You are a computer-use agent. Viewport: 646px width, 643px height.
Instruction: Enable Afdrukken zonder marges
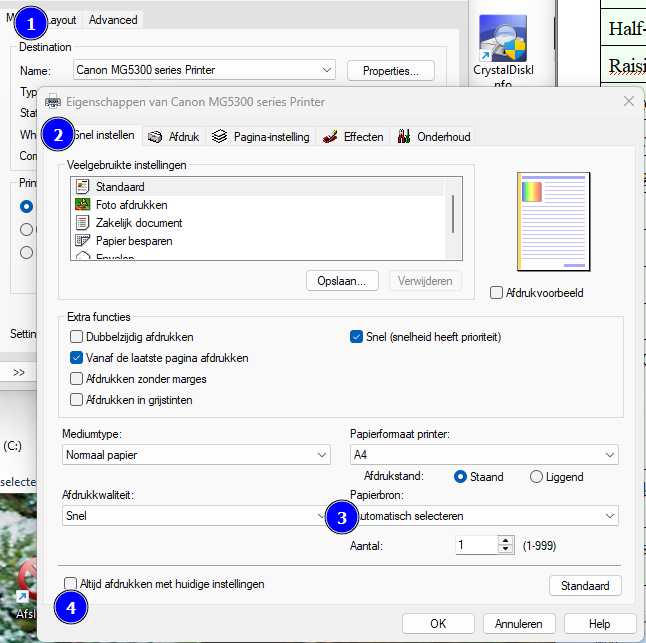coord(76,379)
